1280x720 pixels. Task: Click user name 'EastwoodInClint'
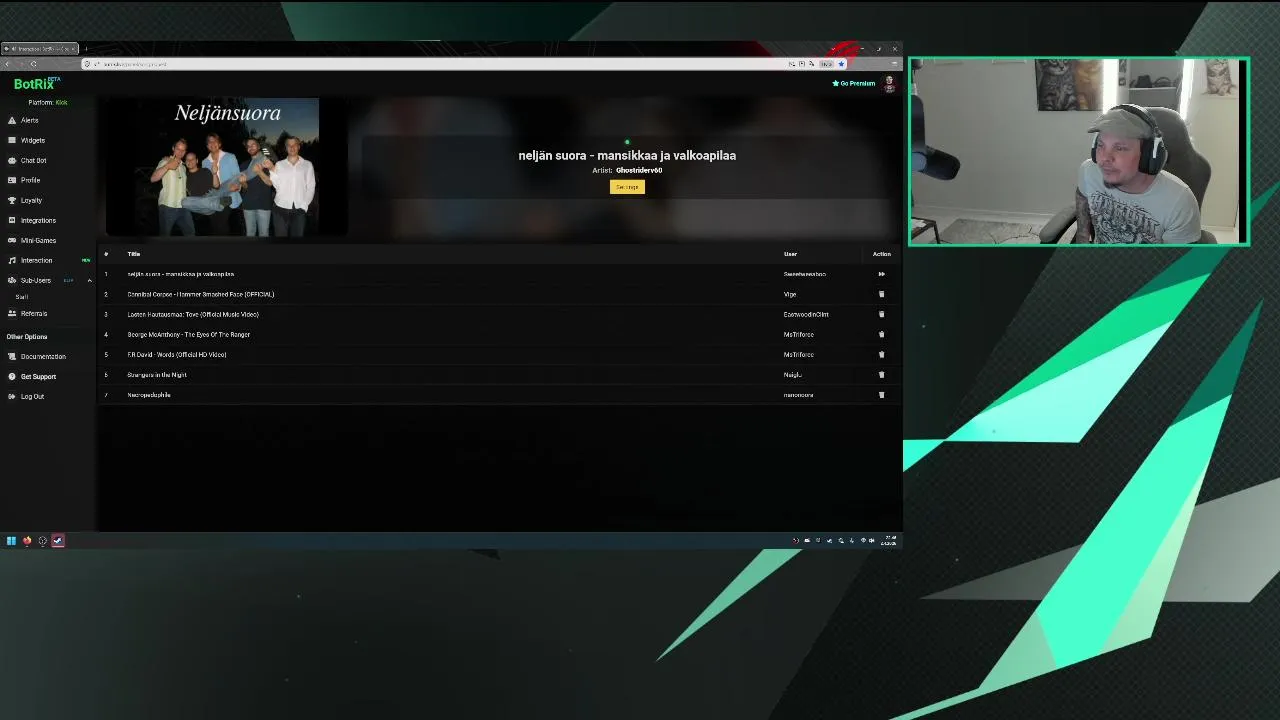[806, 314]
